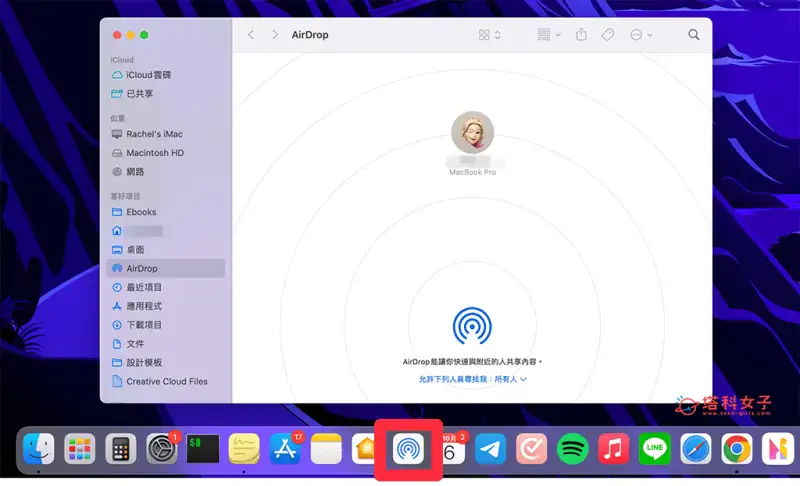Open Home app in the dock
Image resolution: width=800 pixels, height=486 pixels.
pos(365,449)
